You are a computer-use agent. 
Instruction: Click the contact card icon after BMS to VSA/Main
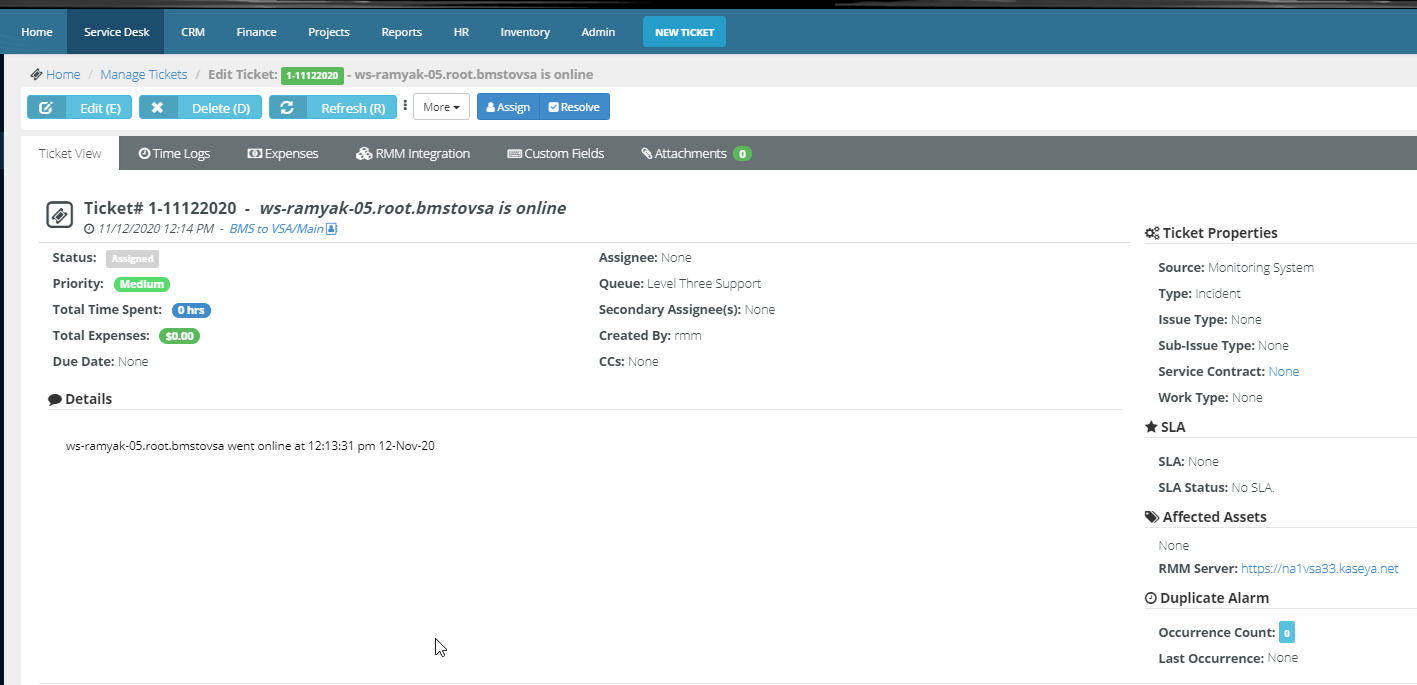coord(332,229)
